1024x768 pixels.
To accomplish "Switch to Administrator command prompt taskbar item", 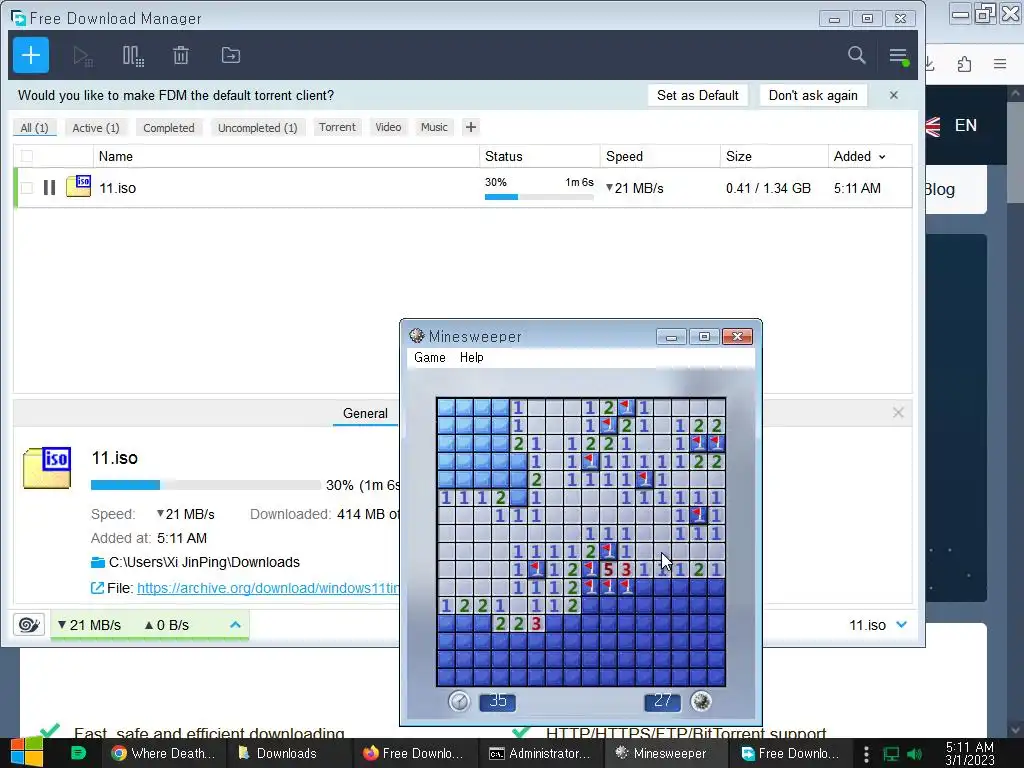I will pos(541,753).
